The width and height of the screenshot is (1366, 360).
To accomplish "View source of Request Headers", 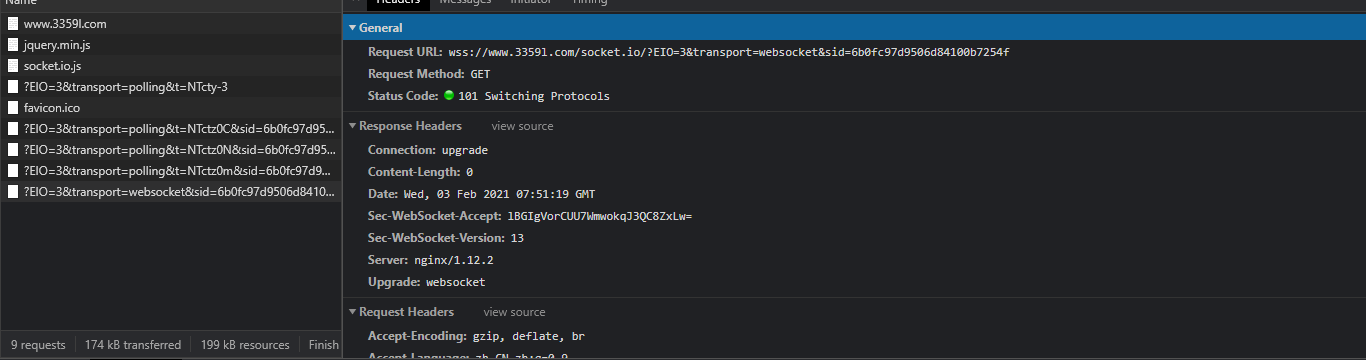I will coord(514,312).
